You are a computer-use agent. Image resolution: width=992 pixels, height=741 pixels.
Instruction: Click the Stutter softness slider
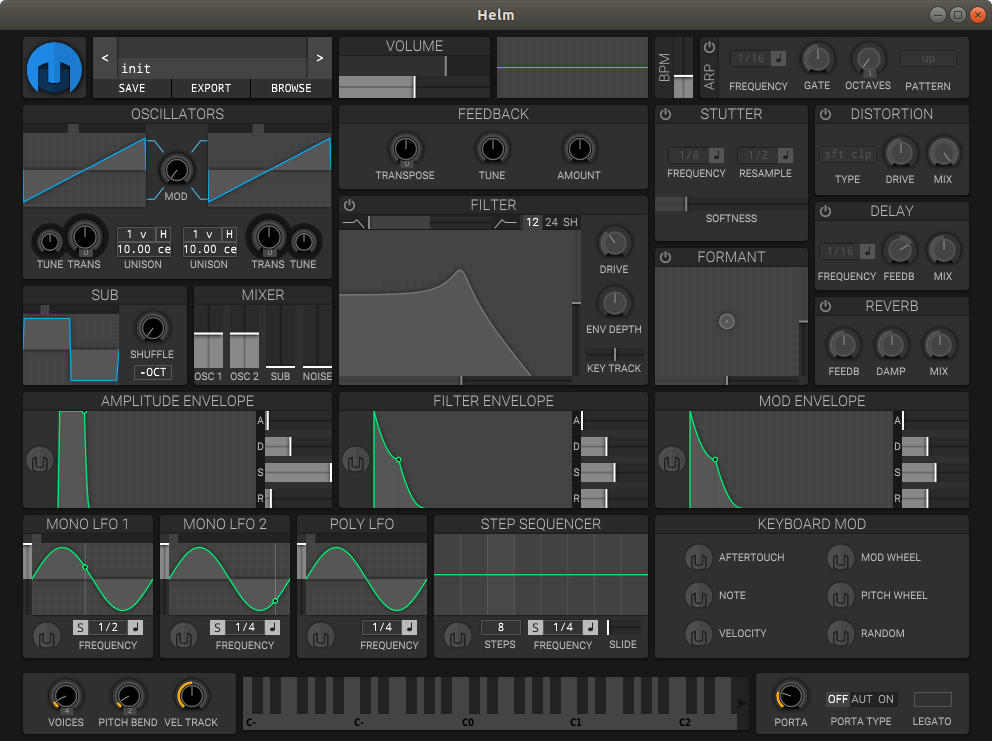click(x=731, y=204)
